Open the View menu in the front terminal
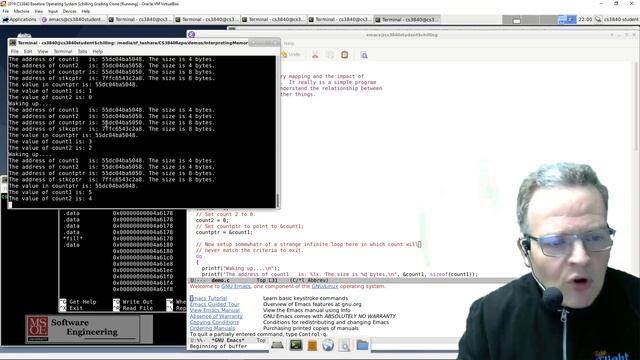This screenshot has height=360, width=640. 43,51
